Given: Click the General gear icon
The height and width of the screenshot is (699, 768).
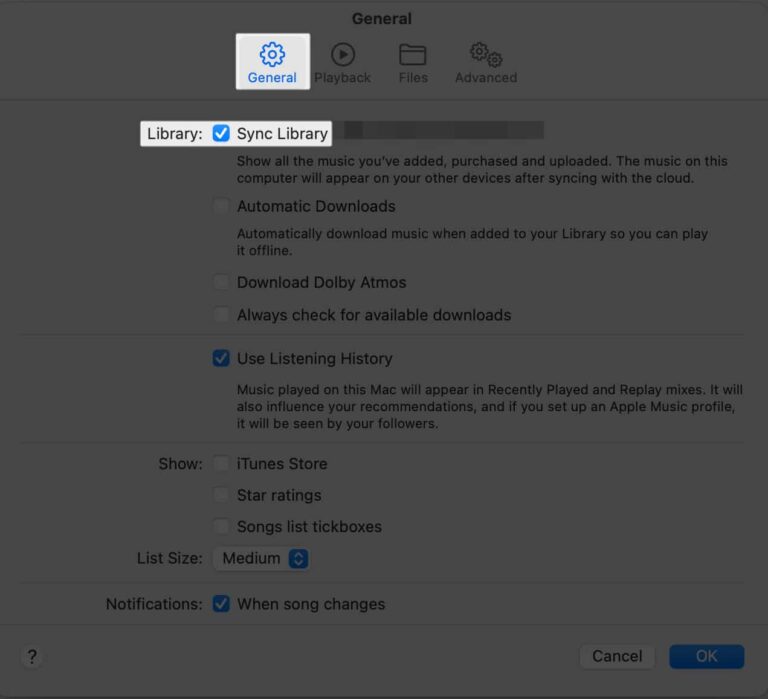Looking at the screenshot, I should point(272,54).
